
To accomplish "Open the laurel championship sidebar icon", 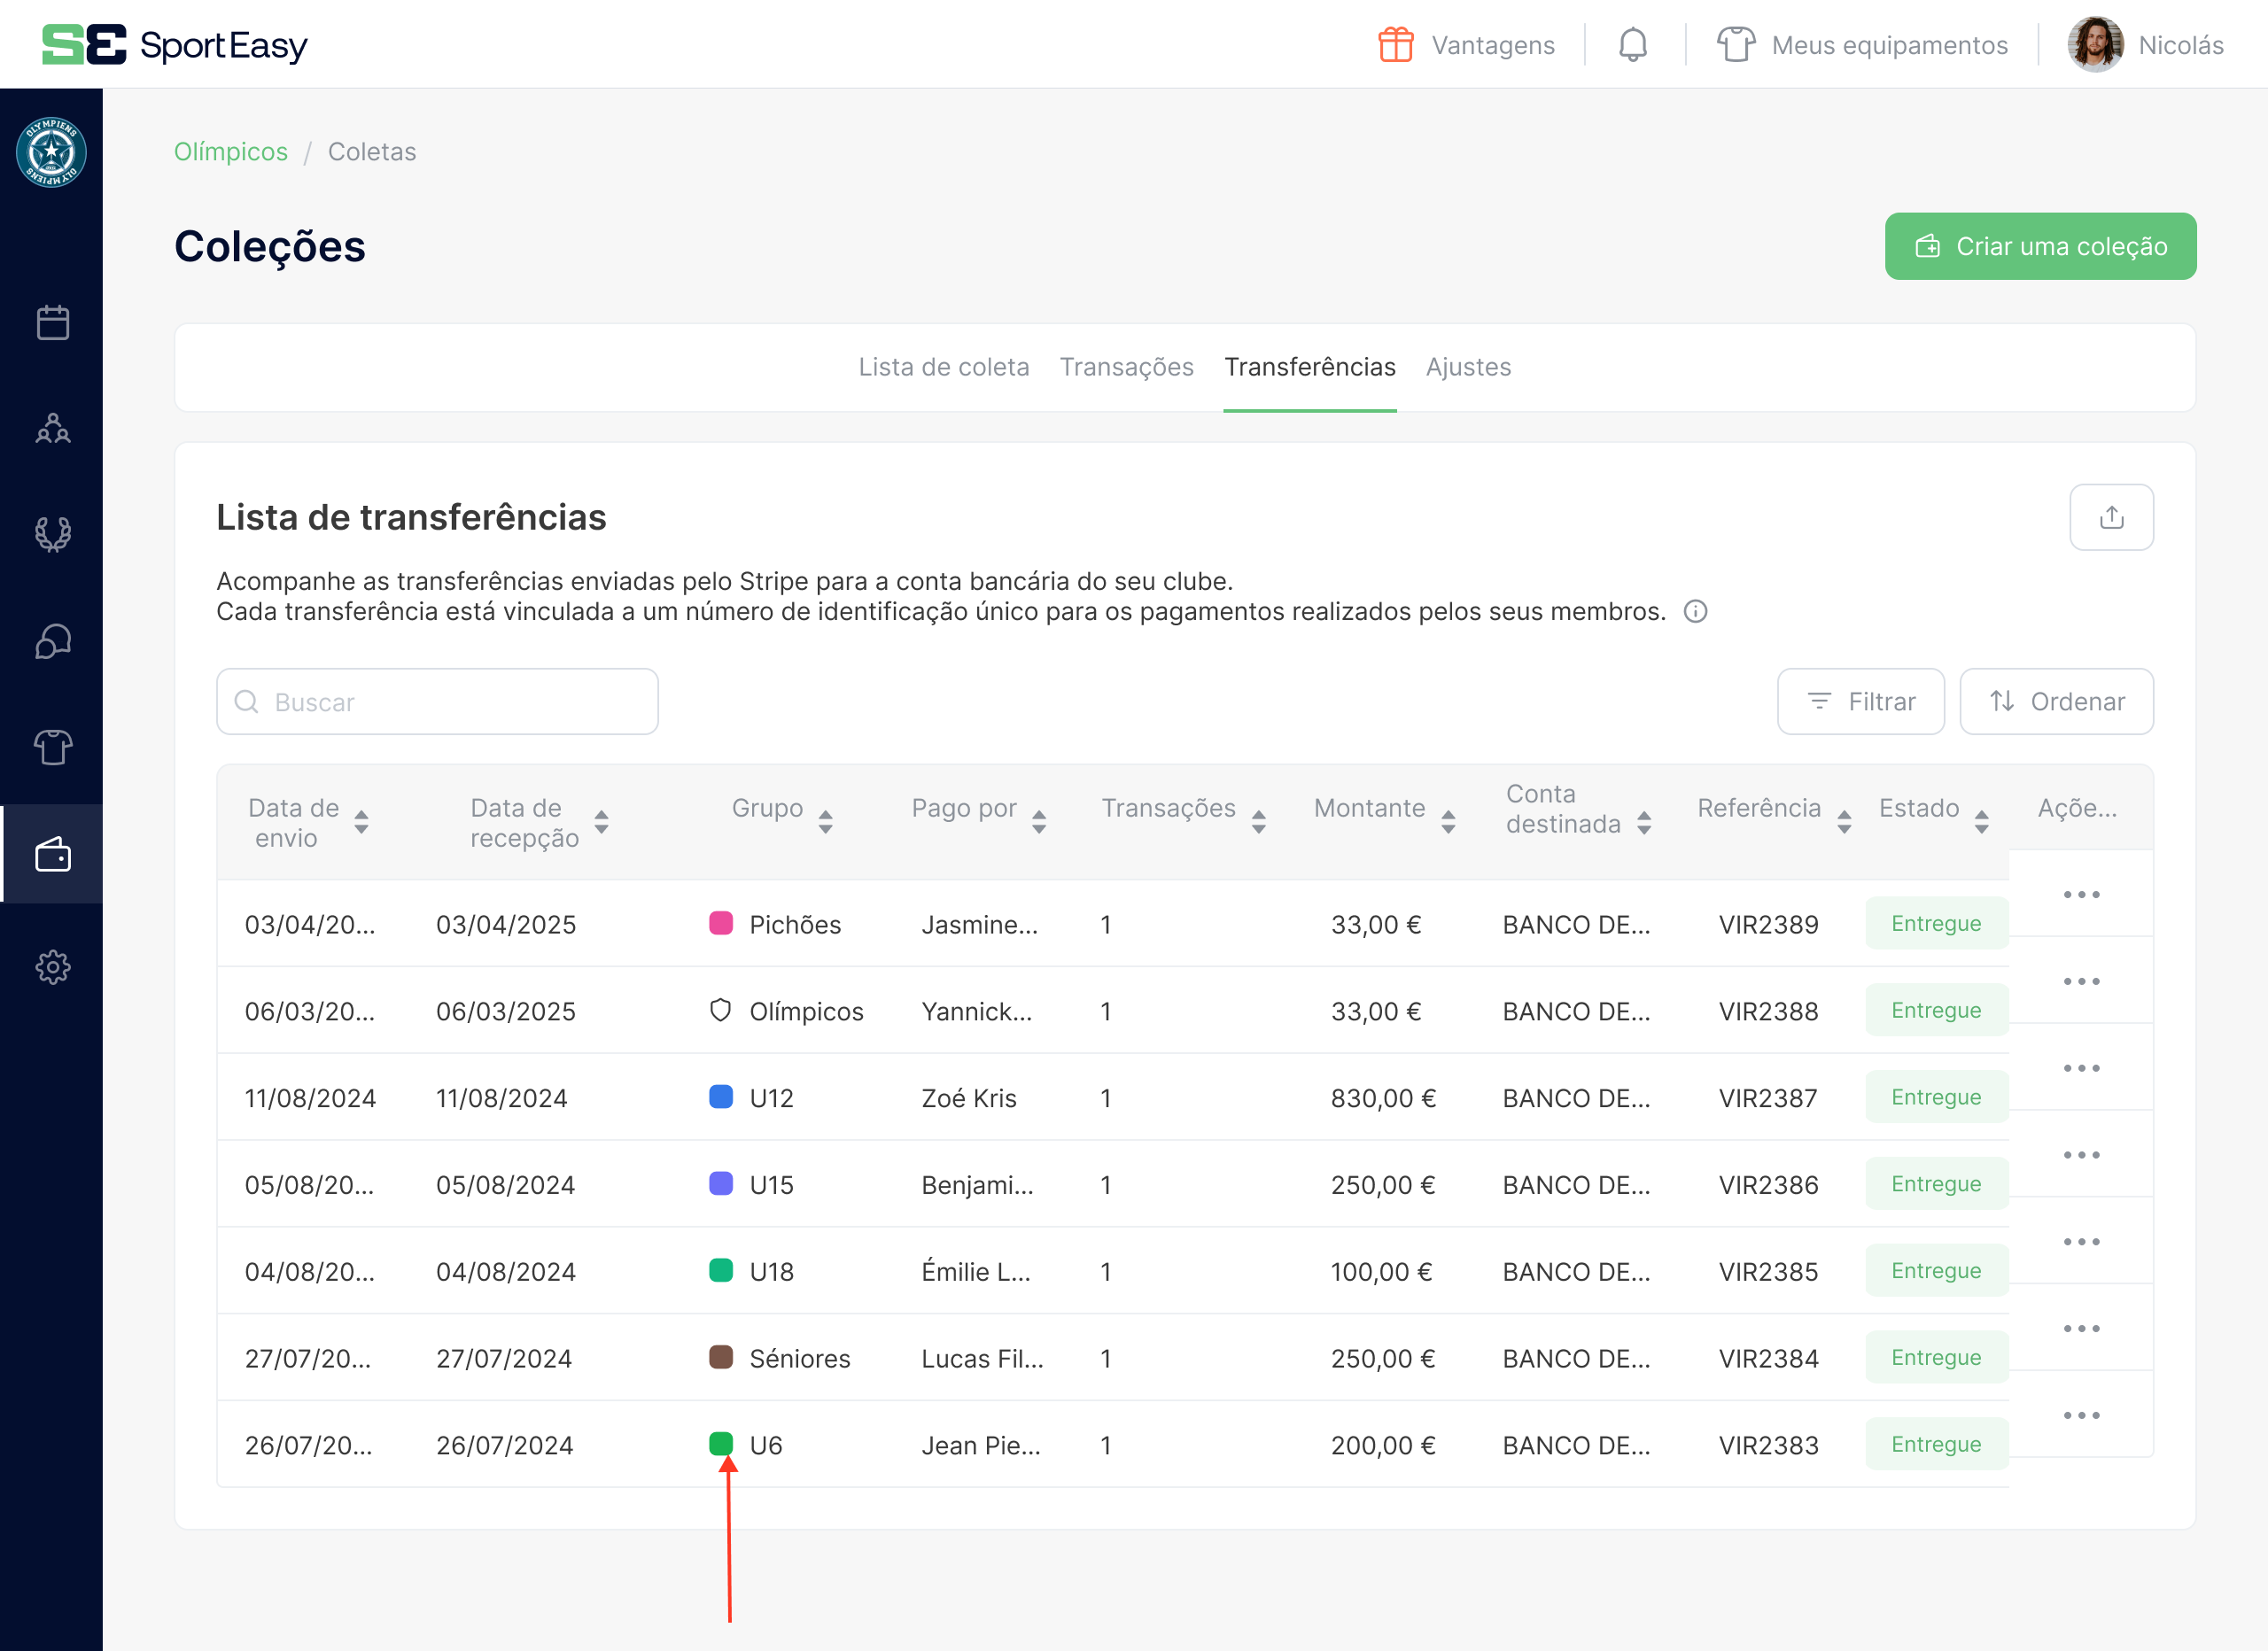I will 52,534.
